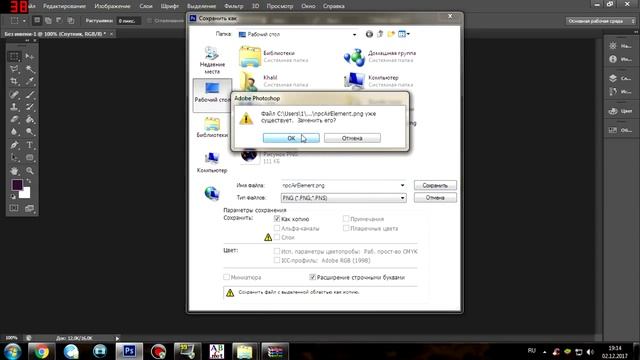Click the white background color swatch

coord(25,194)
